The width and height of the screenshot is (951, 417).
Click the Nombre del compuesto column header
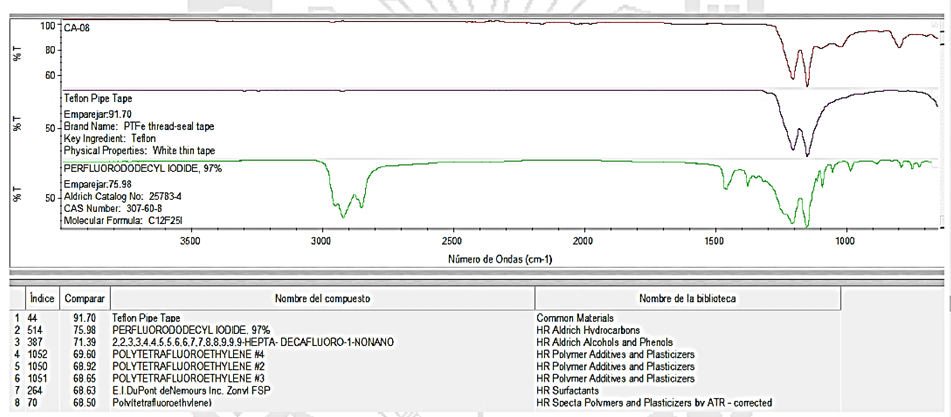pos(322,298)
